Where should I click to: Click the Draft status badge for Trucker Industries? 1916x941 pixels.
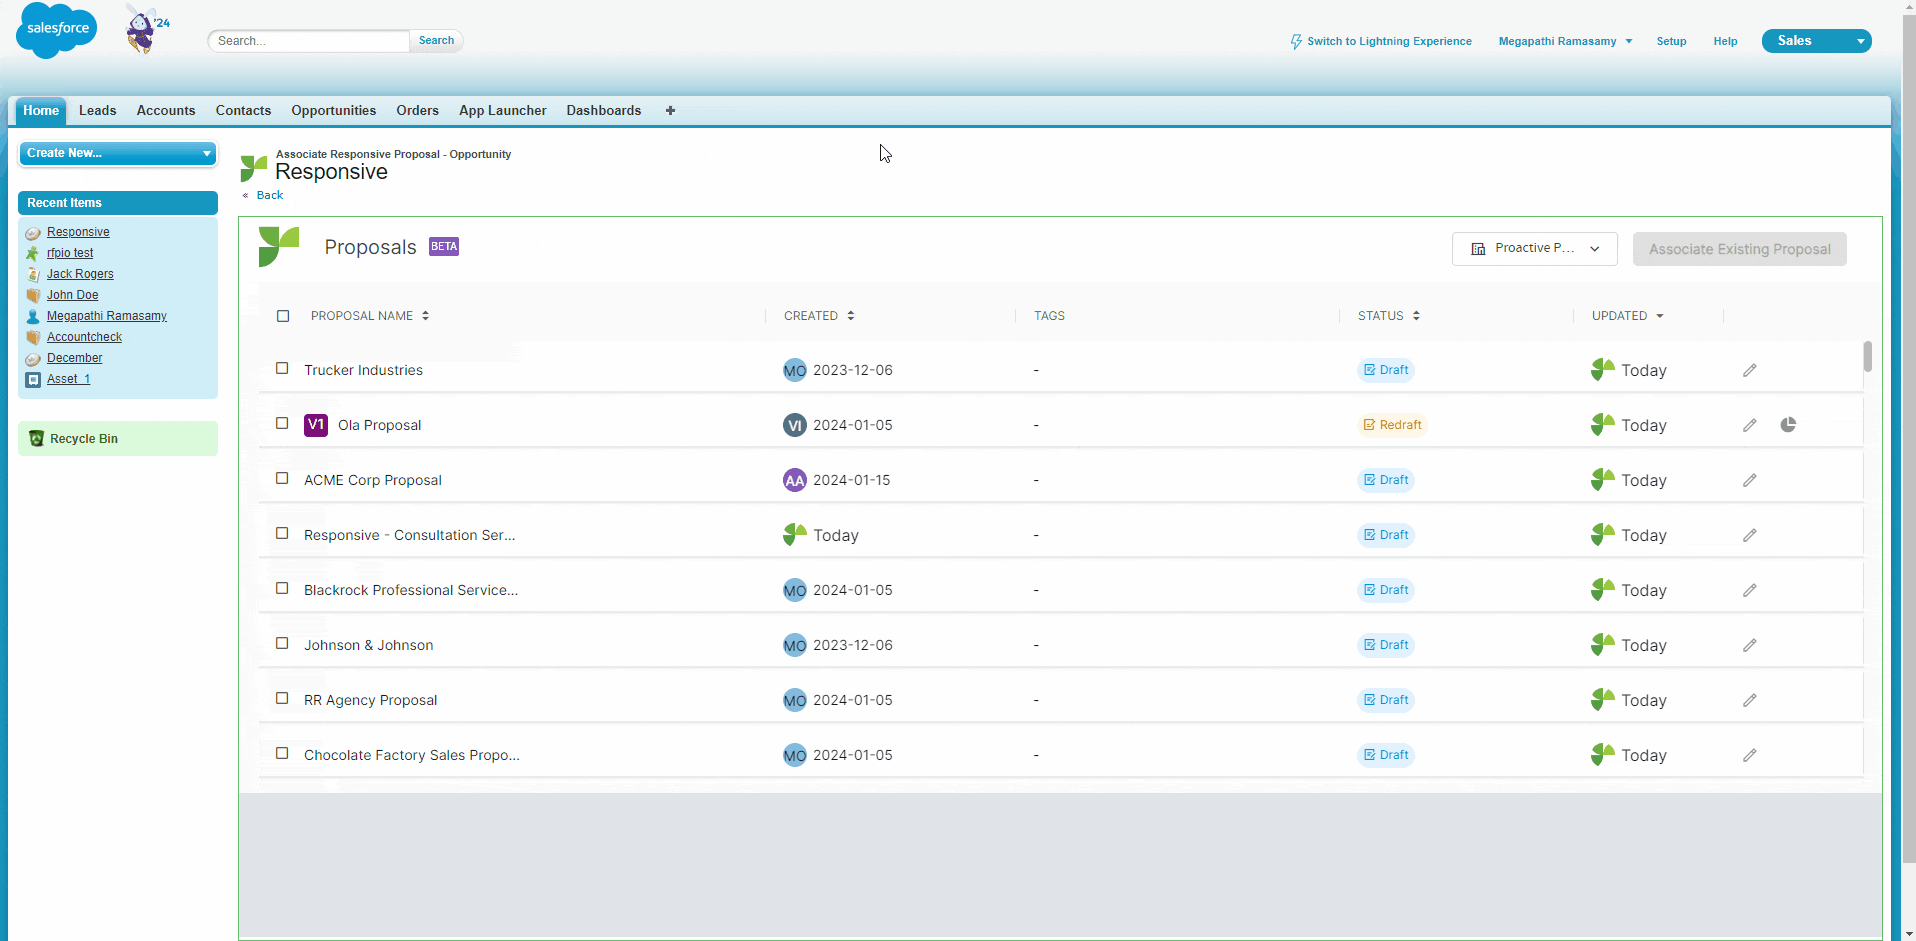tap(1386, 370)
